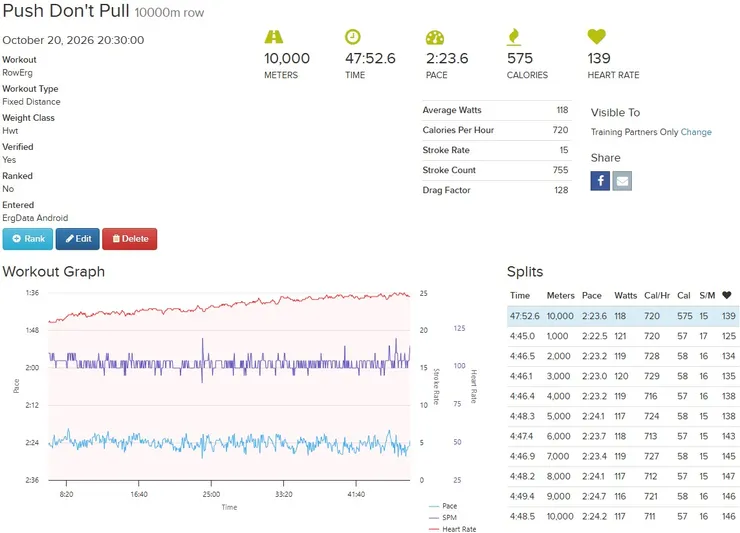Click the Watts column header in Splits
The image size is (740, 533).
coord(625,296)
